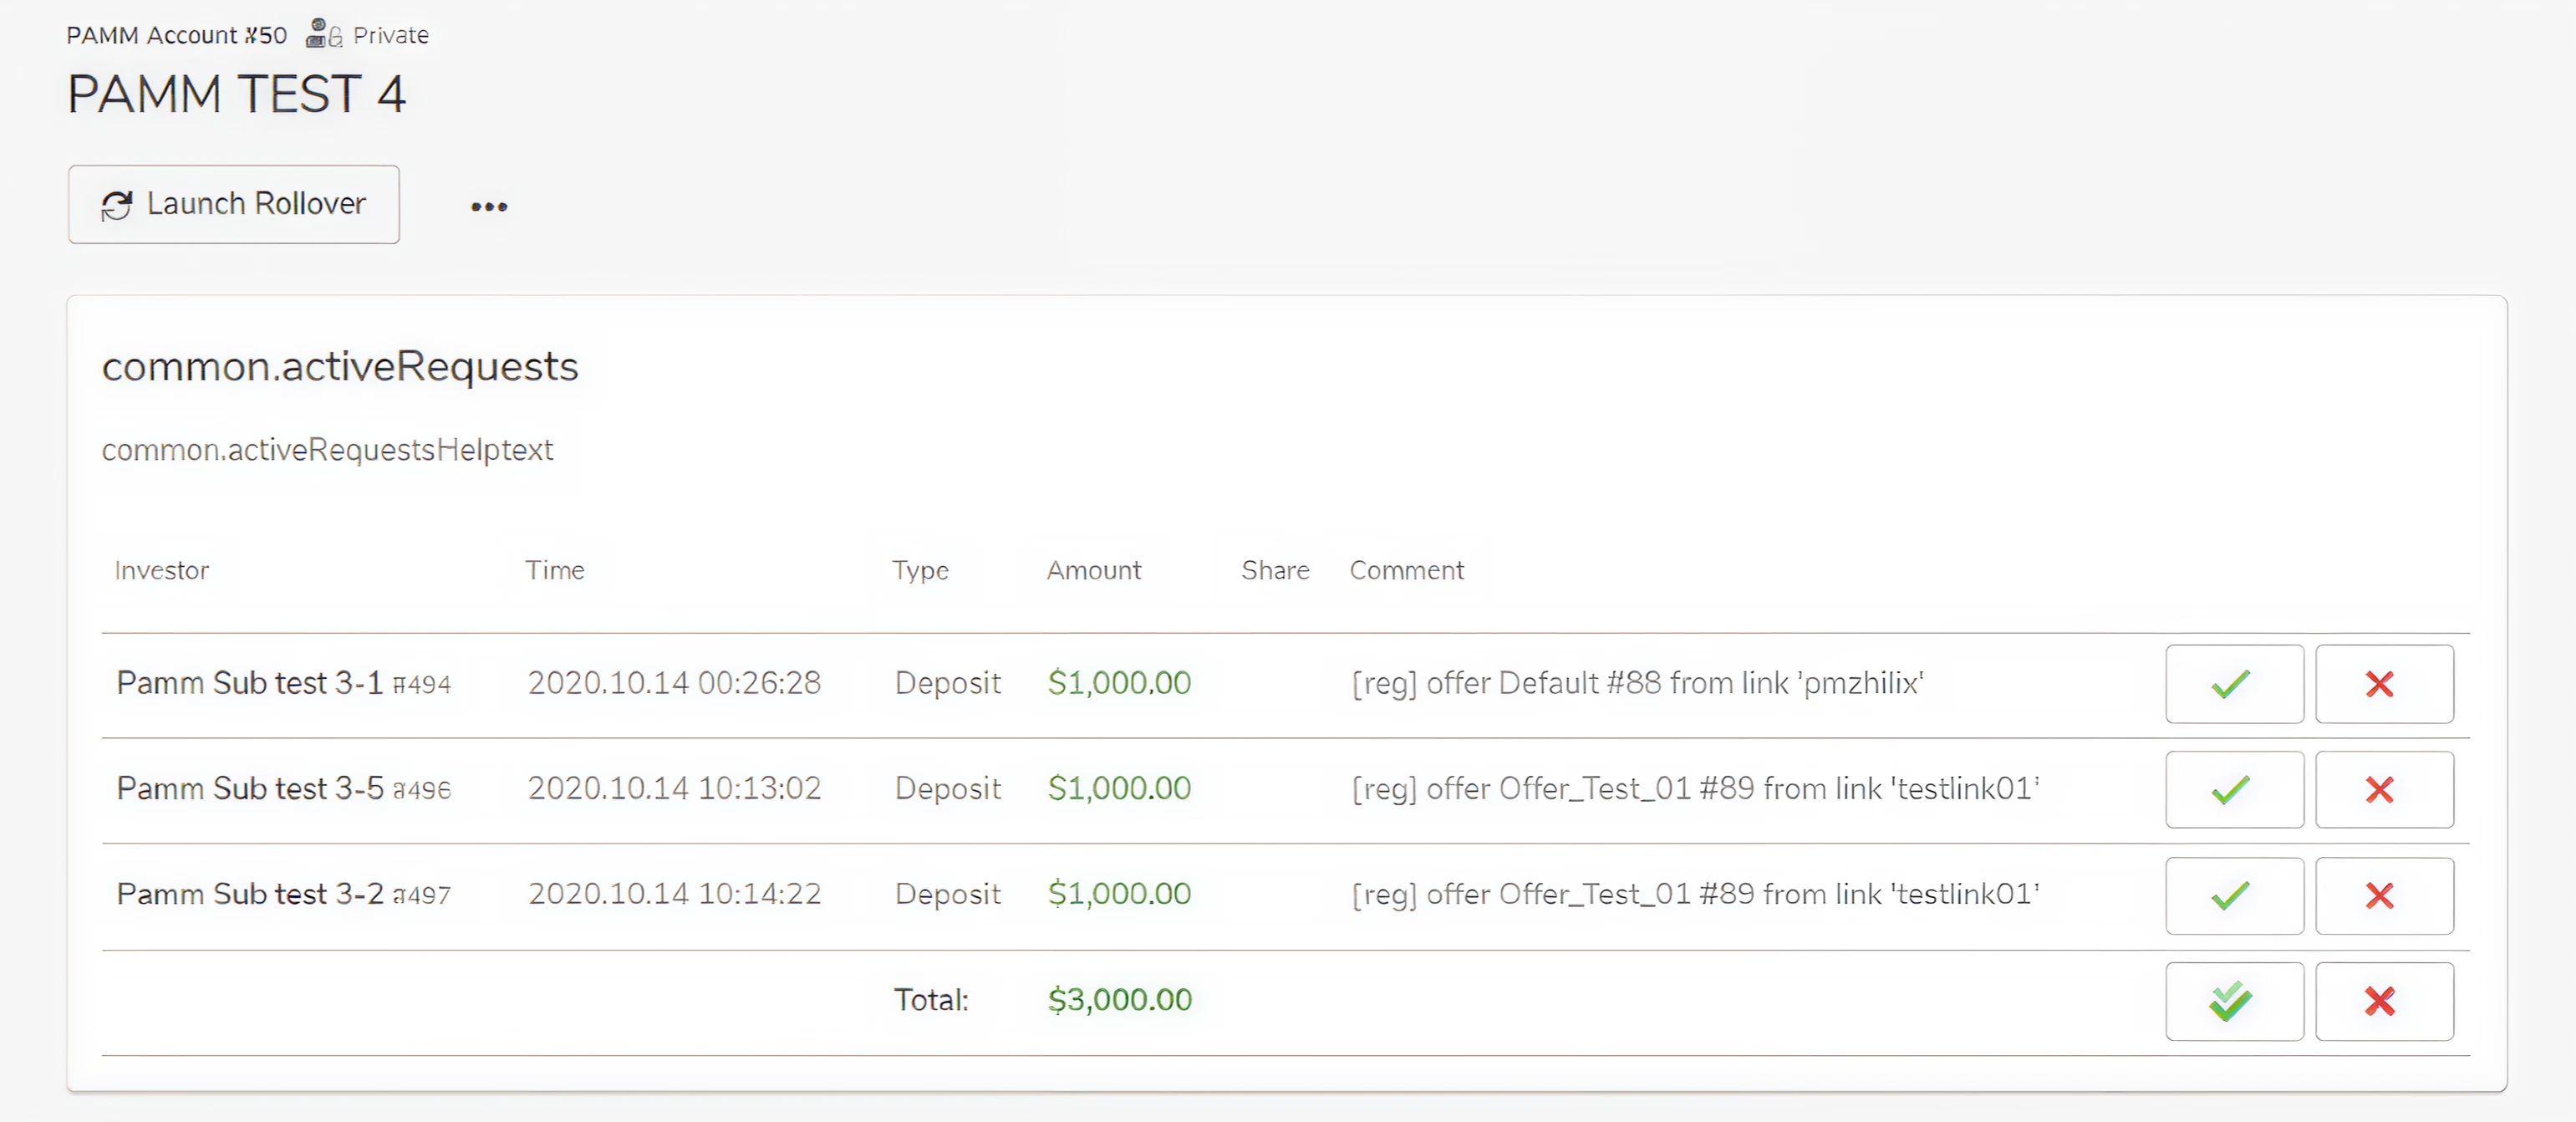Sort by the Investor column header

pyautogui.click(x=161, y=570)
